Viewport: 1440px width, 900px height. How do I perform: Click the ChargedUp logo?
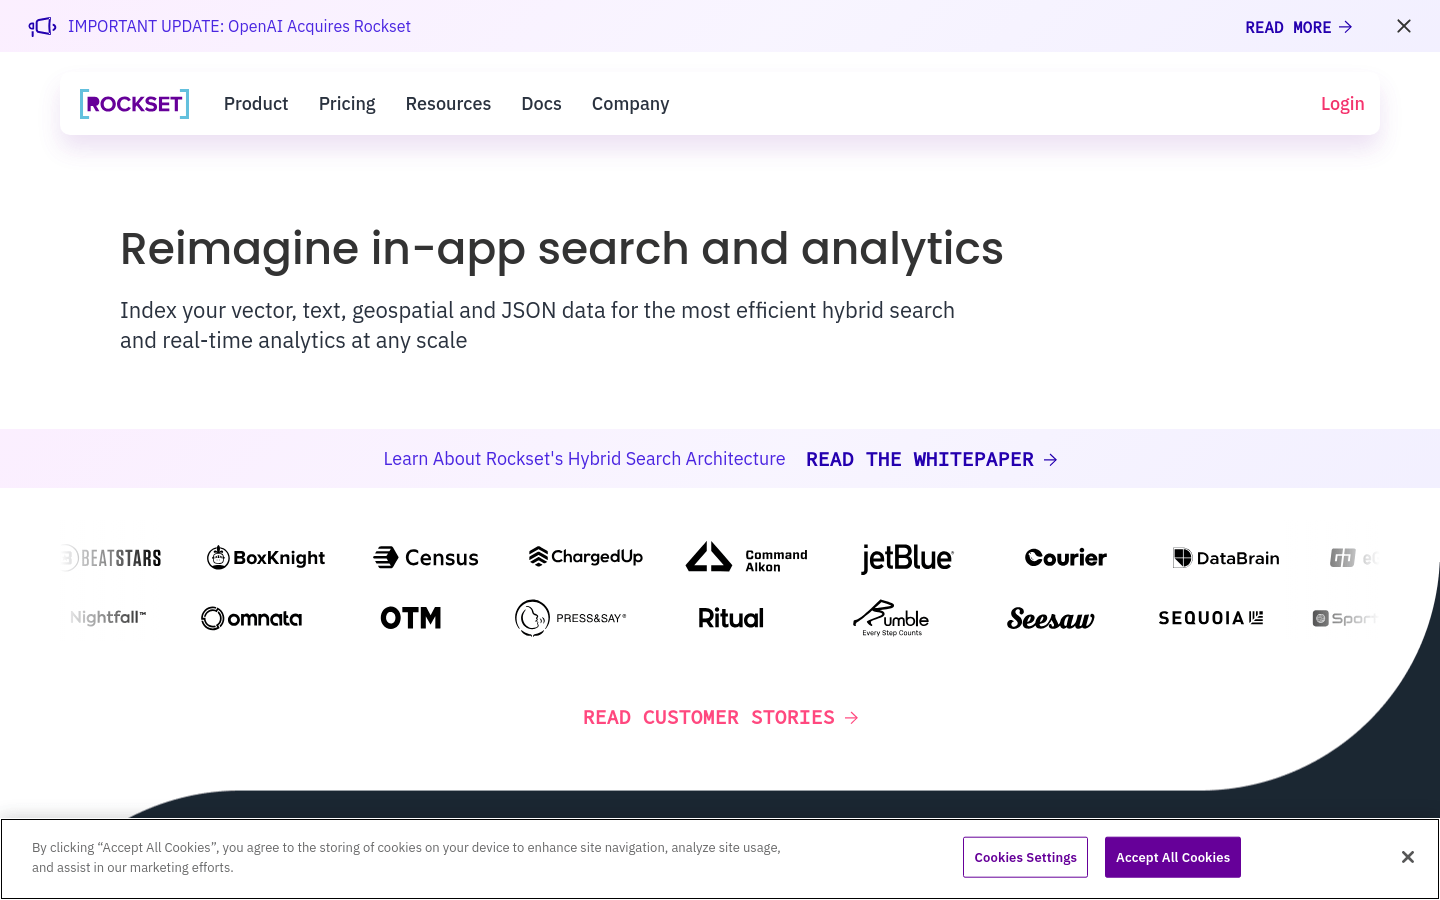click(586, 557)
